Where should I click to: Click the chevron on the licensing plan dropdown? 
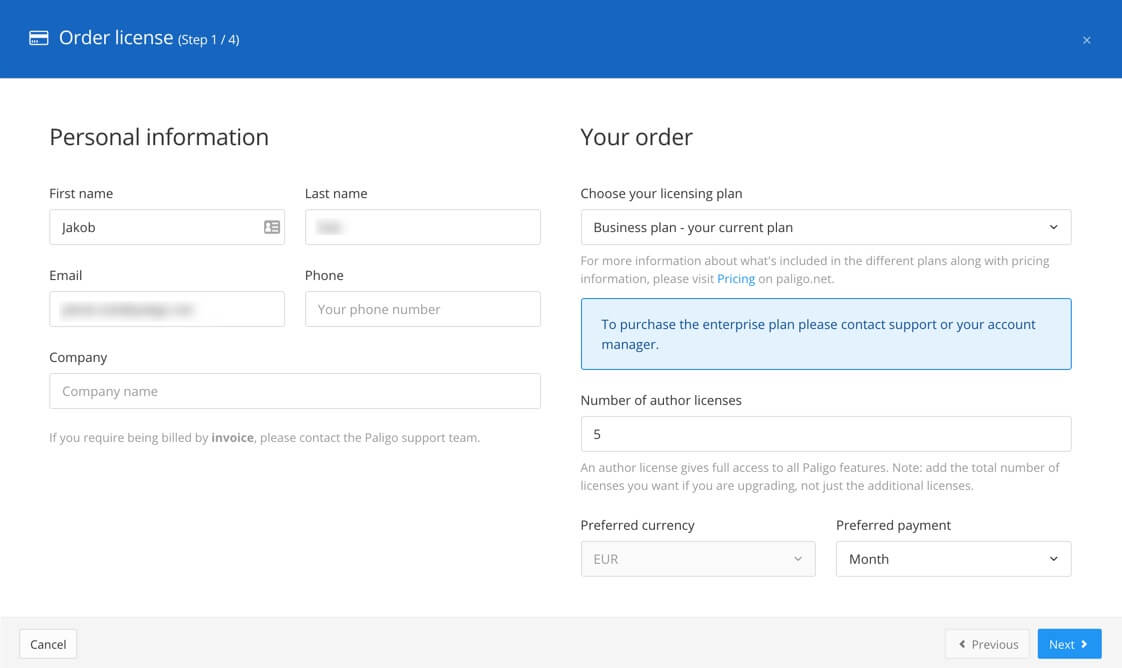pos(1052,226)
